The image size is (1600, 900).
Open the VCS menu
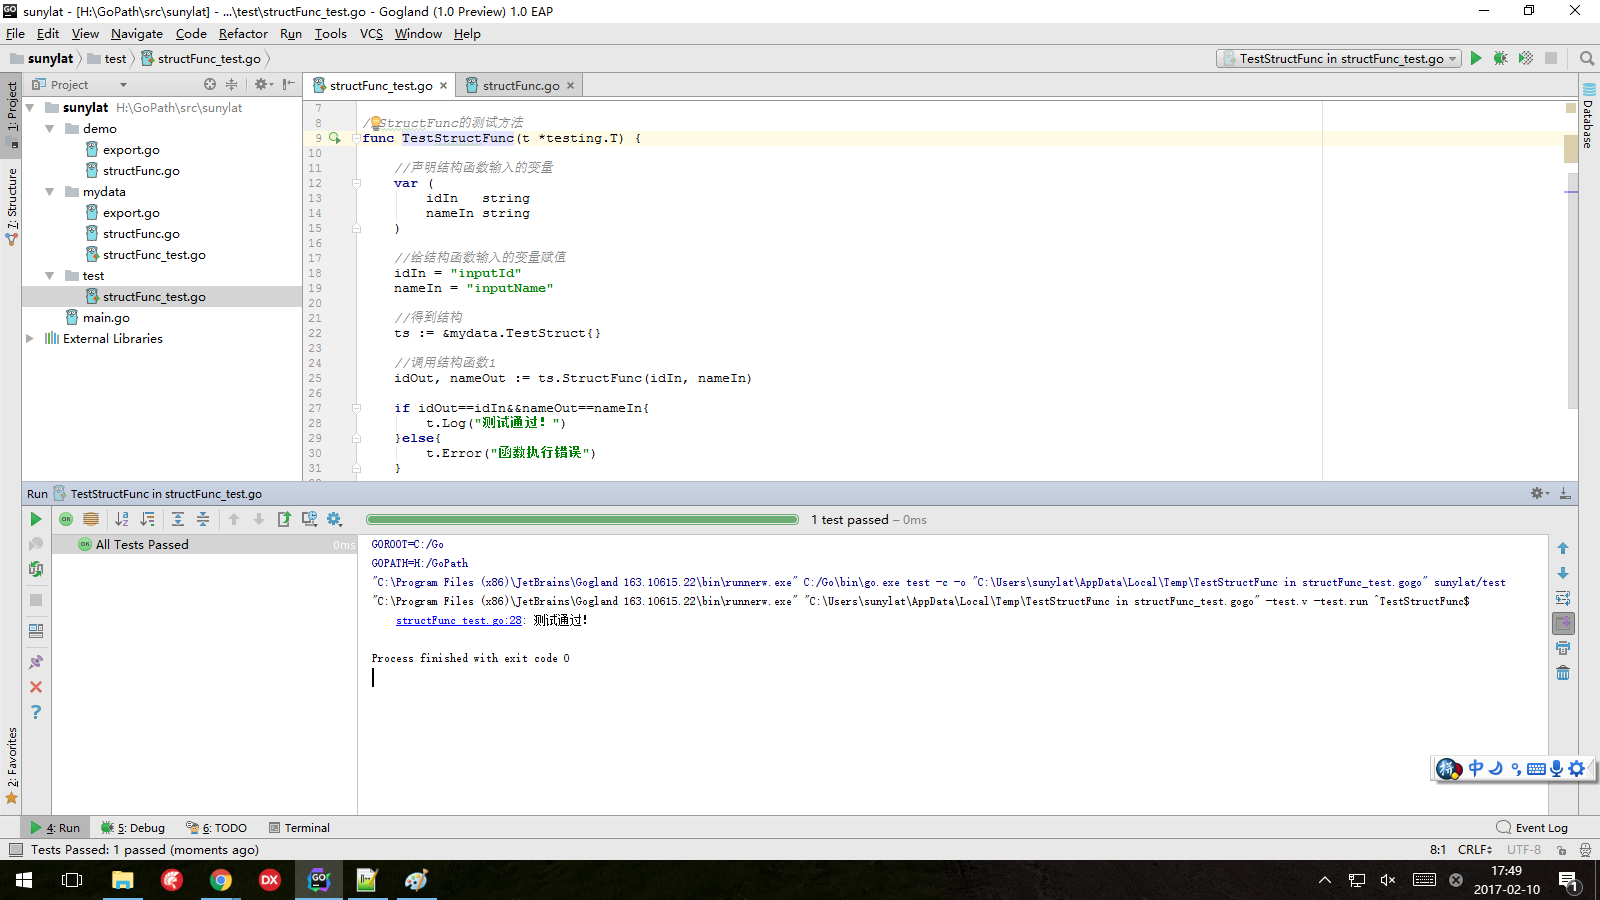(371, 33)
